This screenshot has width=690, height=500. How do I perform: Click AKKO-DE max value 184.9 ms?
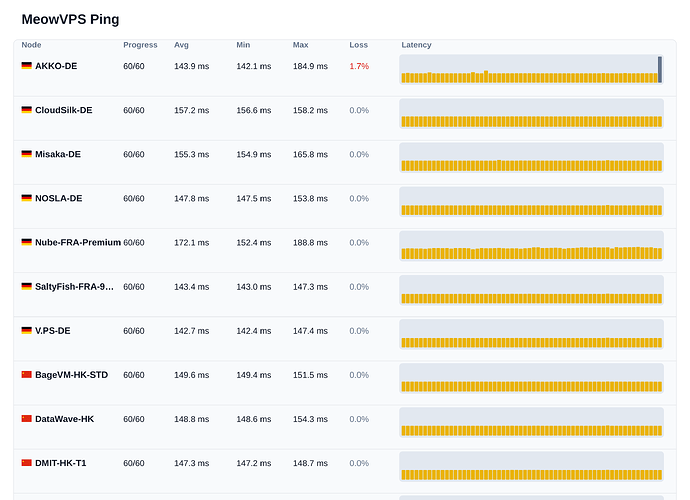[x=310, y=66]
